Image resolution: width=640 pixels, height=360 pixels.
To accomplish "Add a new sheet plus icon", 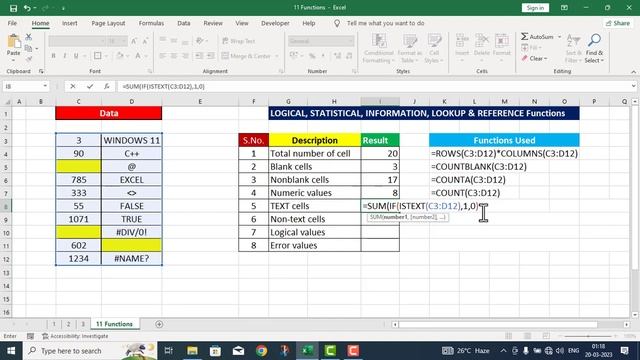I will [x=159, y=324].
